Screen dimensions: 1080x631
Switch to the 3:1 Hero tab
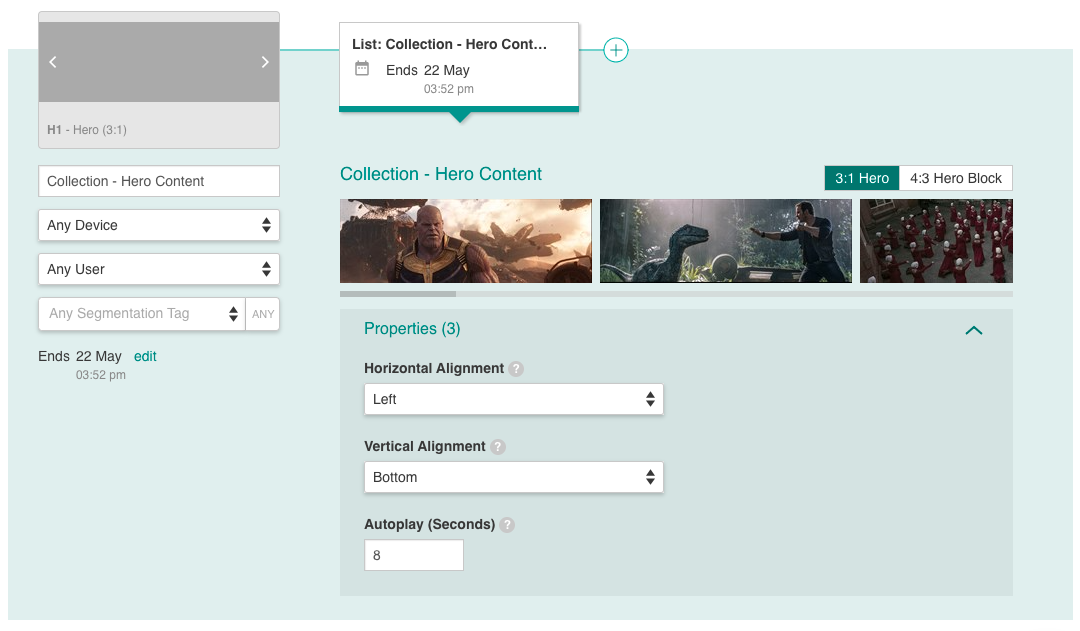pyautogui.click(x=862, y=178)
